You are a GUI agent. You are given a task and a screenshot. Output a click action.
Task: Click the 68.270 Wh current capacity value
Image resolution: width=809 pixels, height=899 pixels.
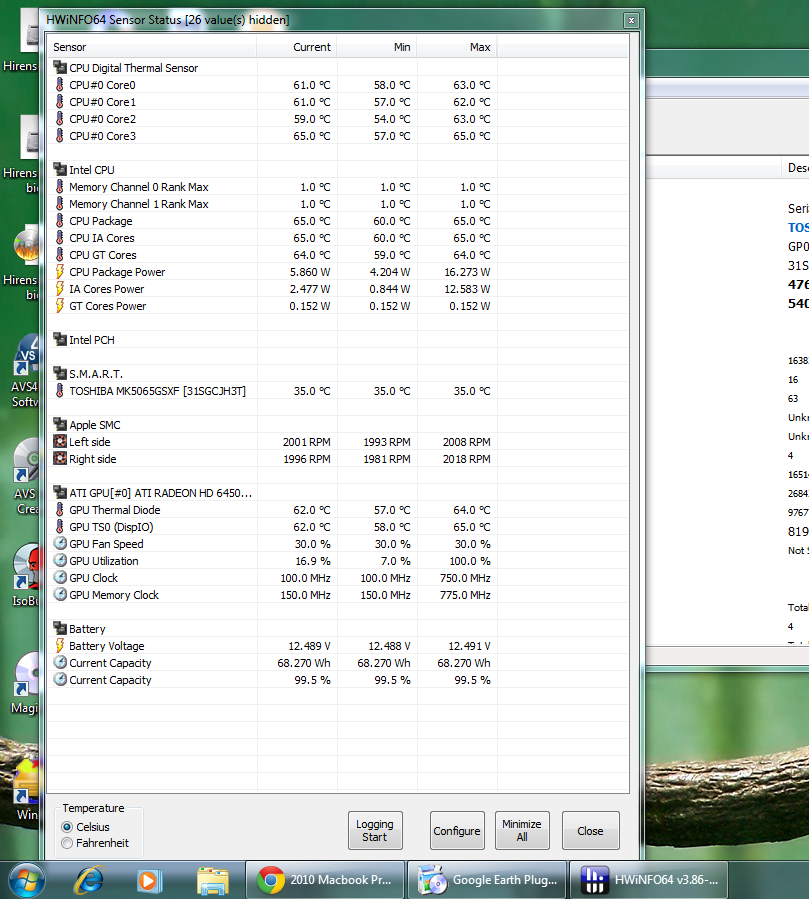304,663
